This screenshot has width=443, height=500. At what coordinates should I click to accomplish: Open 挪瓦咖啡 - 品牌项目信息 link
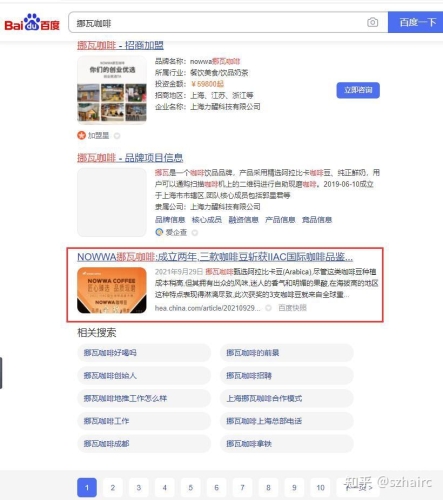130,158
